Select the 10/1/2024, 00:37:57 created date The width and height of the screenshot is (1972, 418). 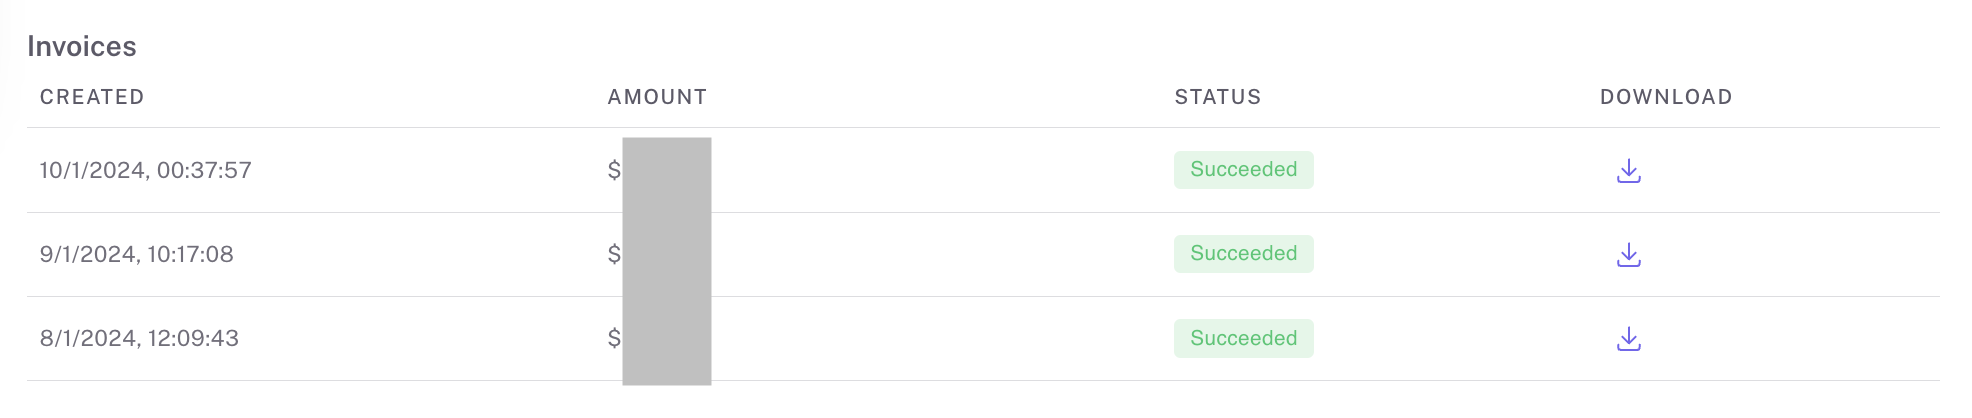click(145, 170)
